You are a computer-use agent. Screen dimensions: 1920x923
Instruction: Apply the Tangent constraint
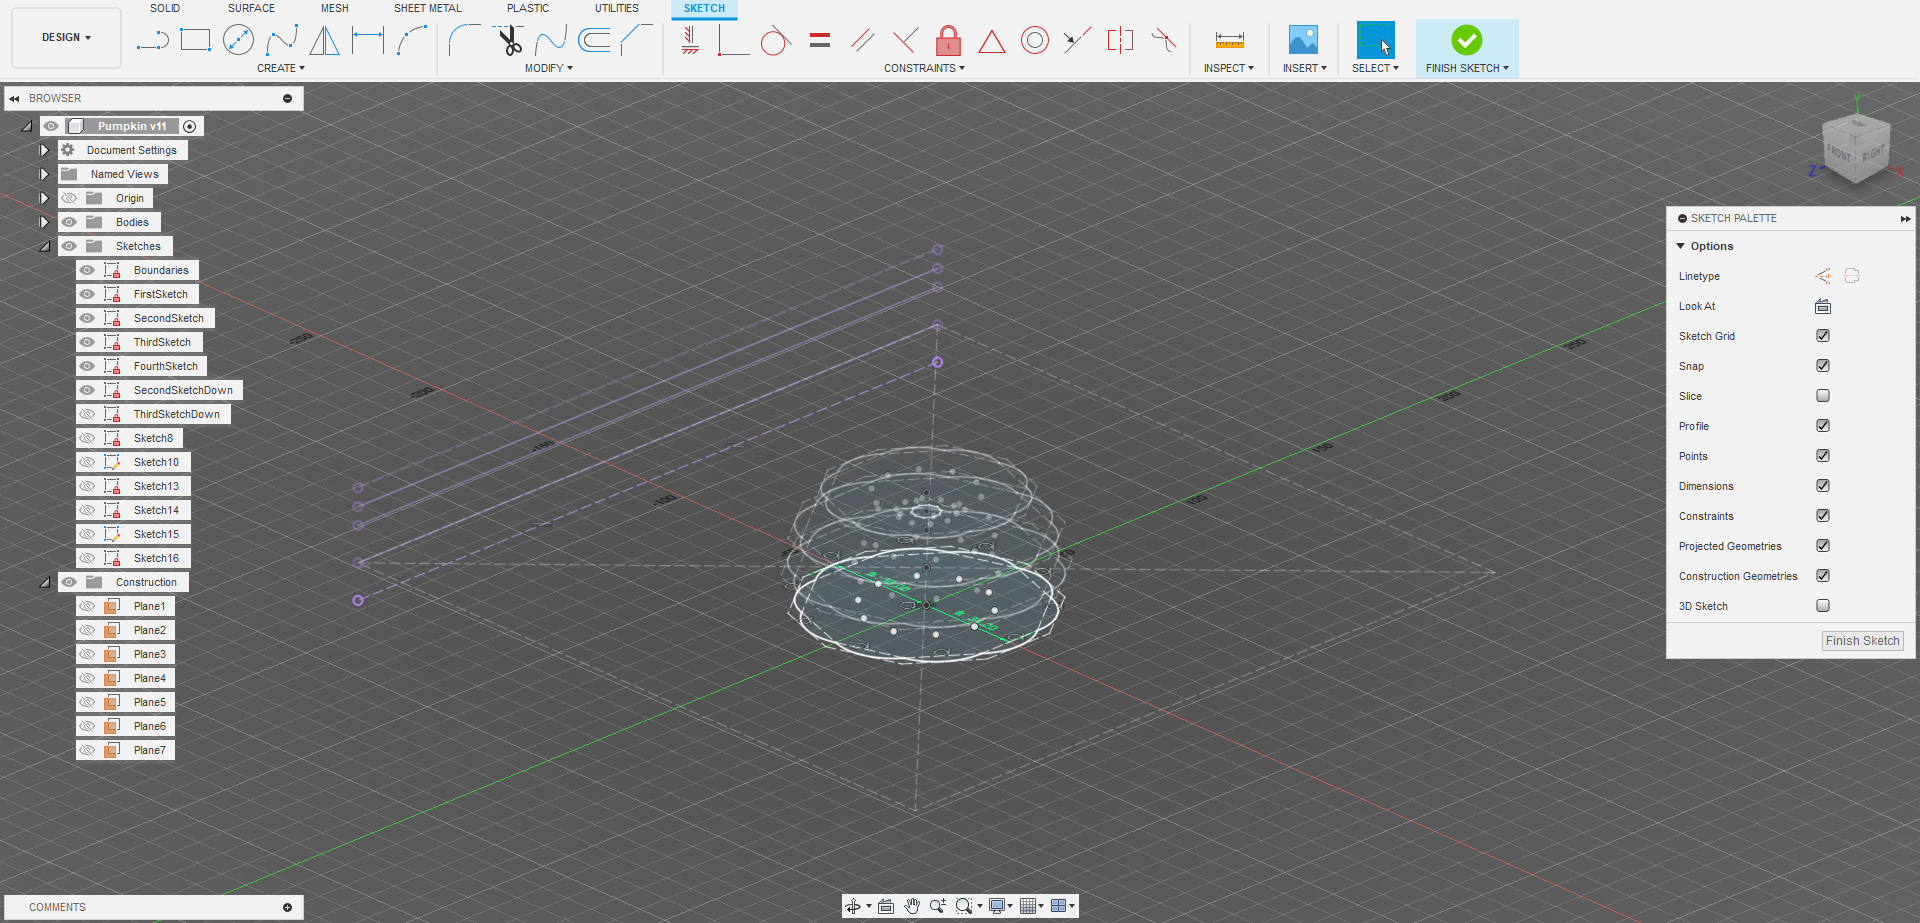[775, 40]
